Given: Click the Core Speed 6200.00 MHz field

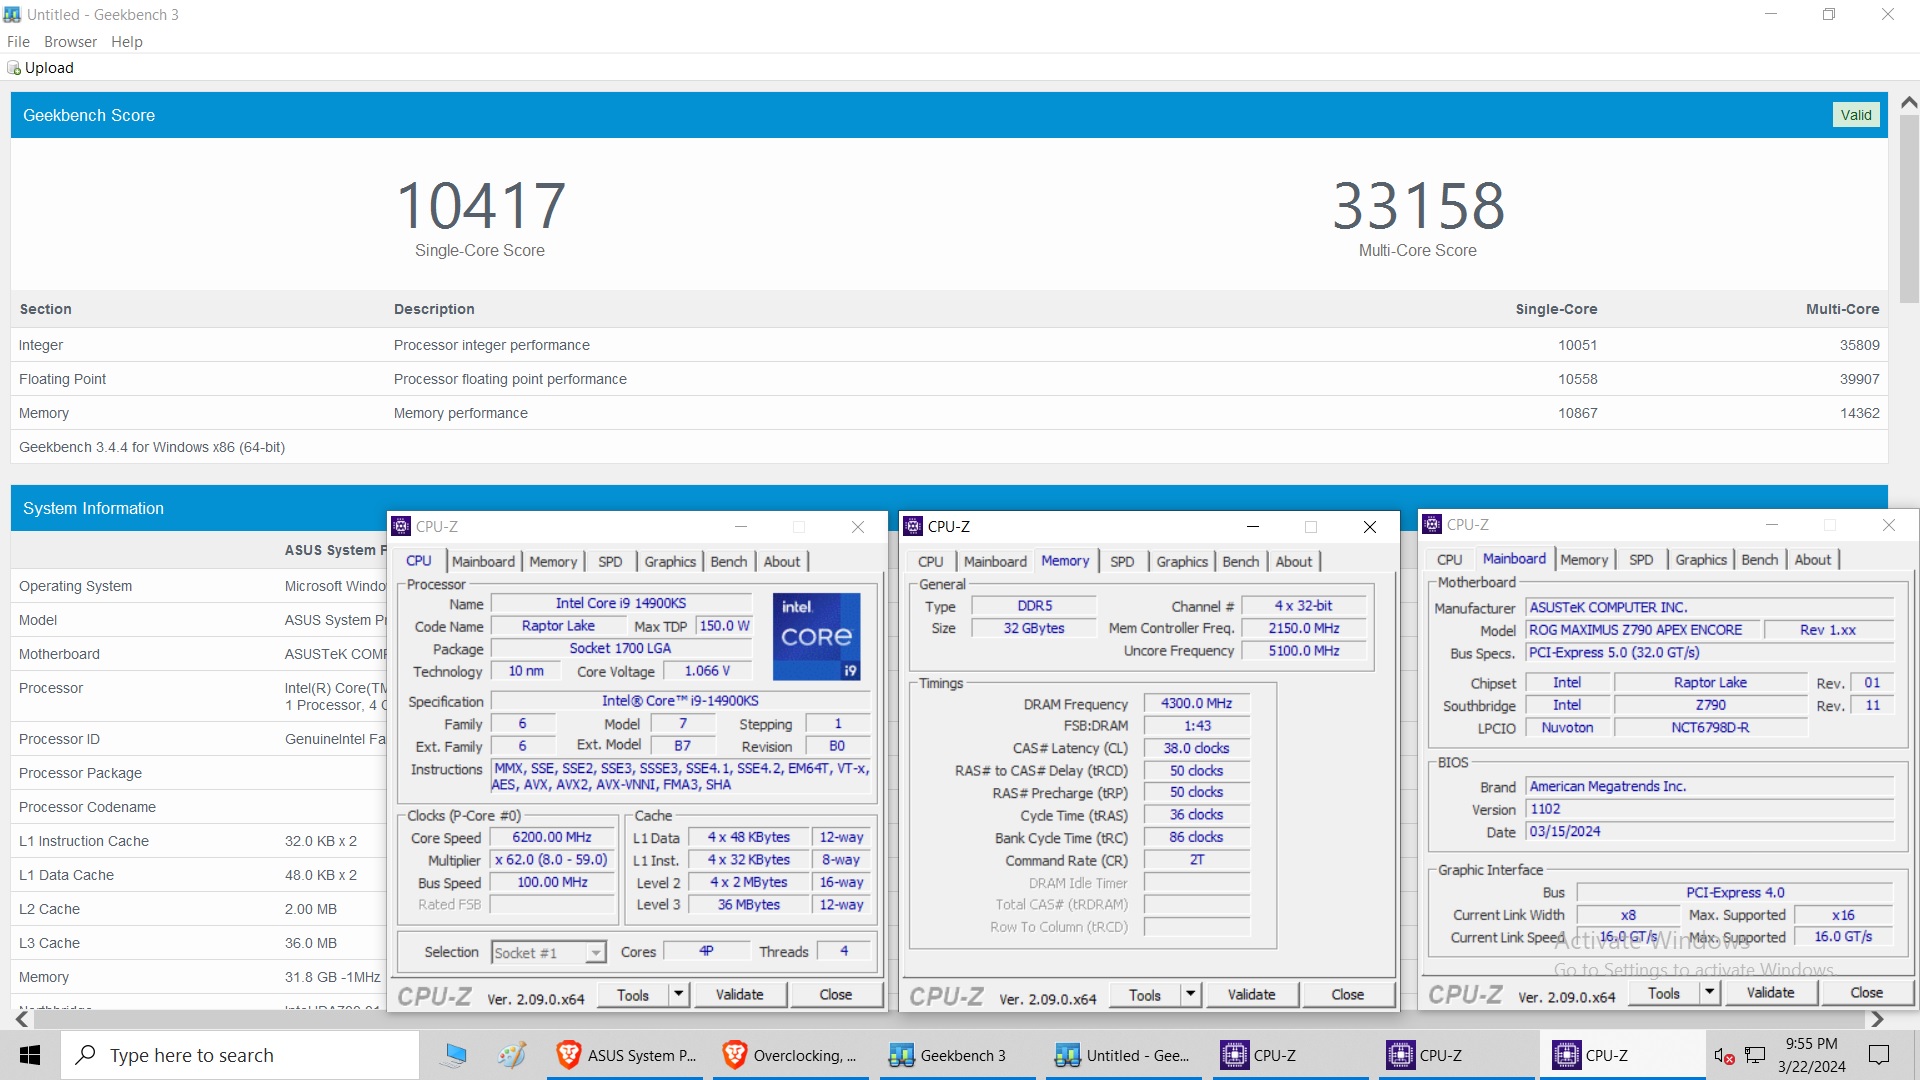Looking at the screenshot, I should coord(552,838).
